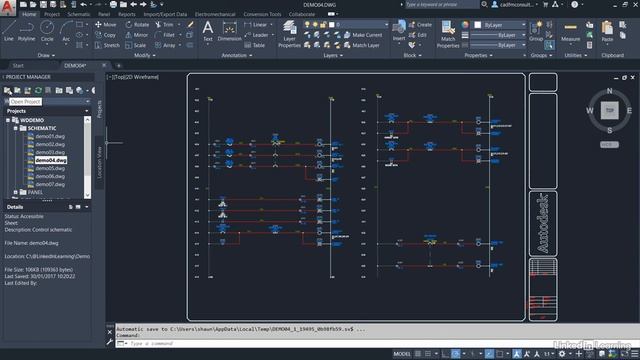Image resolution: width=640 pixels, height=360 pixels.
Task: Click the Plot/print icon in quick access toolbar
Action: [113, 4]
